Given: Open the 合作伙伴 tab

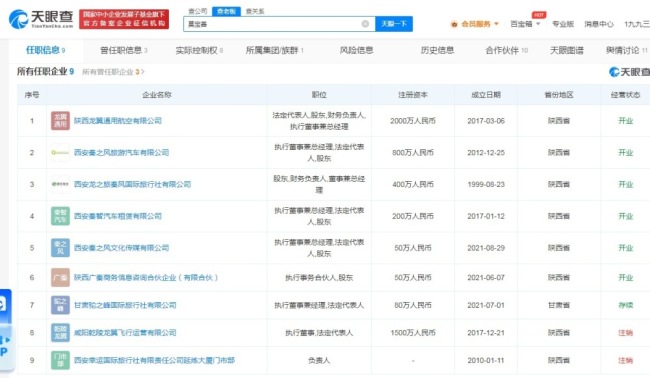Looking at the screenshot, I should [507, 50].
